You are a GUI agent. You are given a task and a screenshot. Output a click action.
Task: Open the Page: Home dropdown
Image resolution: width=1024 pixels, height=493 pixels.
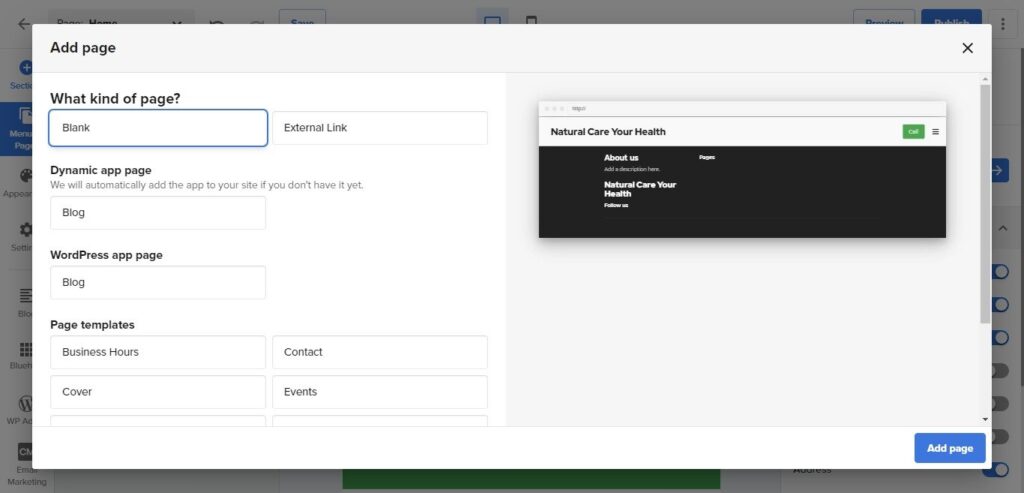[x=121, y=23]
